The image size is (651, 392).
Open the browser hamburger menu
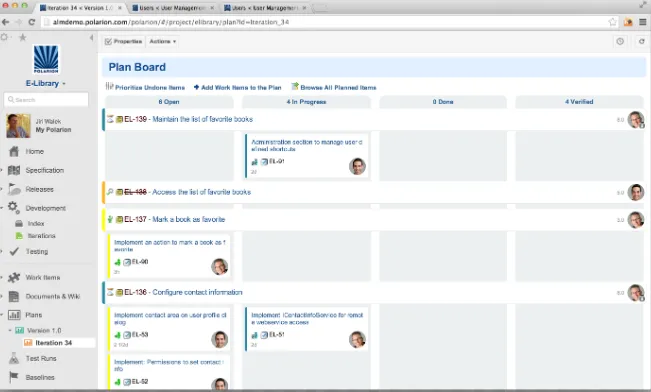(643, 22)
